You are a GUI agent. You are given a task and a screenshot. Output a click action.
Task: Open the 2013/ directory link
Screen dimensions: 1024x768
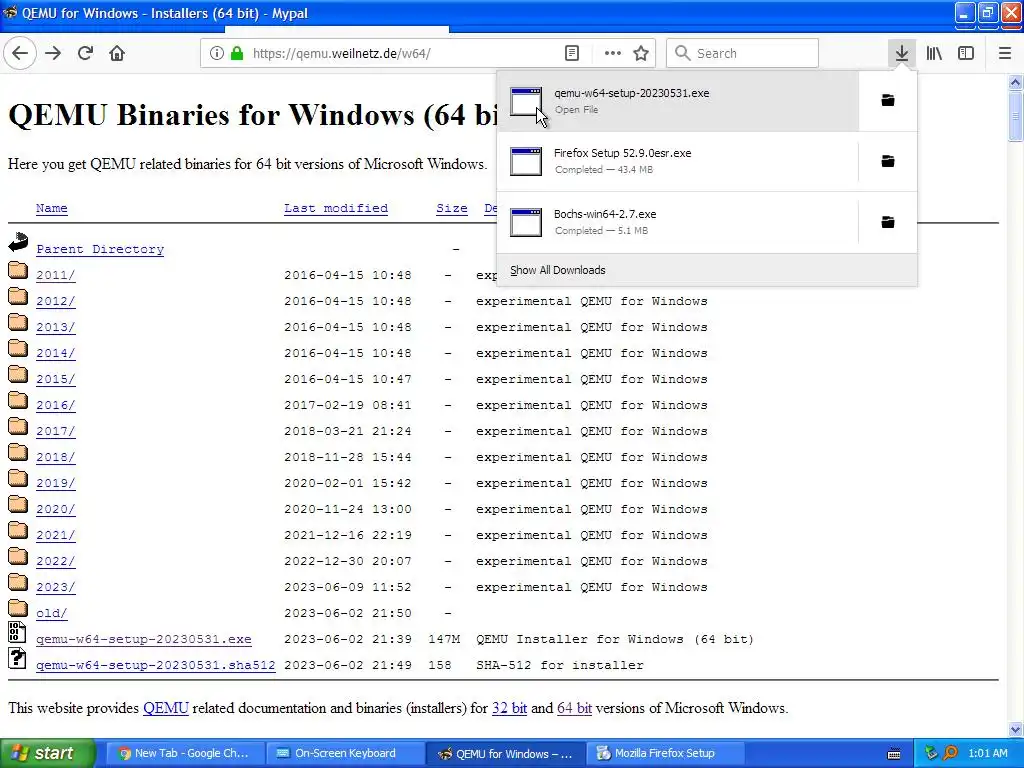pos(56,327)
